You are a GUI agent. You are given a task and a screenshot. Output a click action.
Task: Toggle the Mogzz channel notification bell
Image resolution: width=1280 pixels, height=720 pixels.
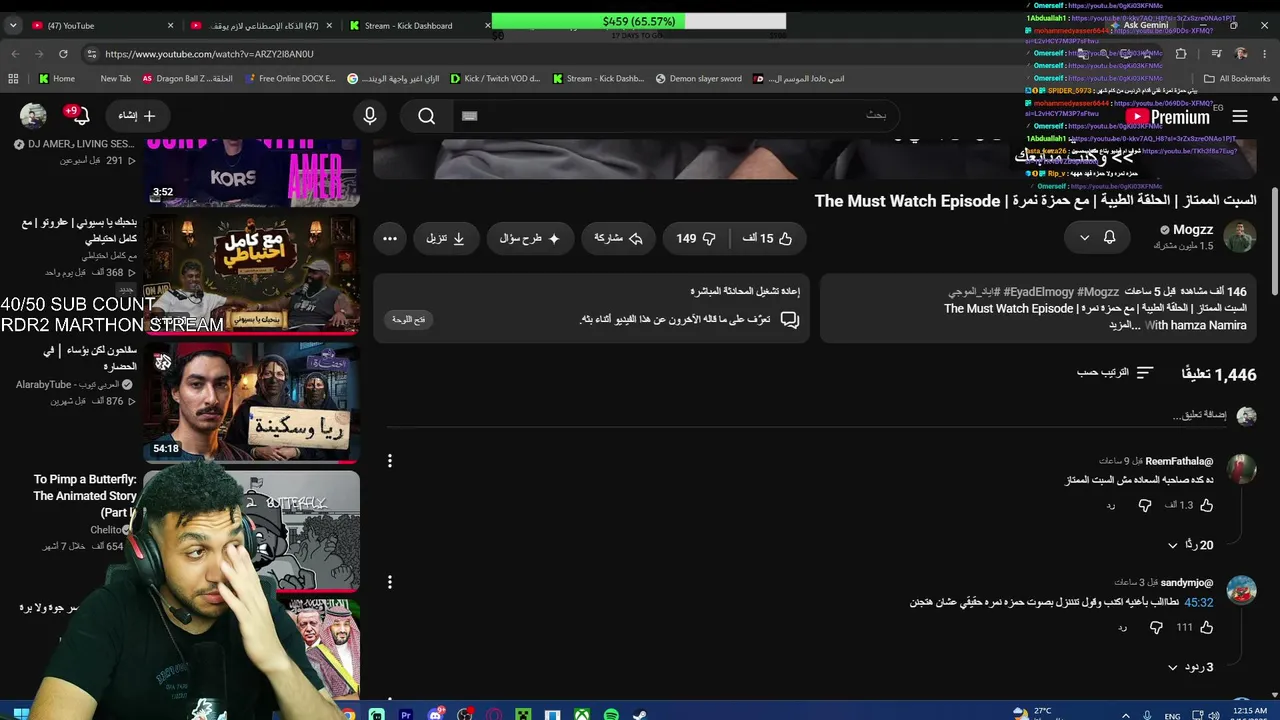[x=1109, y=237]
